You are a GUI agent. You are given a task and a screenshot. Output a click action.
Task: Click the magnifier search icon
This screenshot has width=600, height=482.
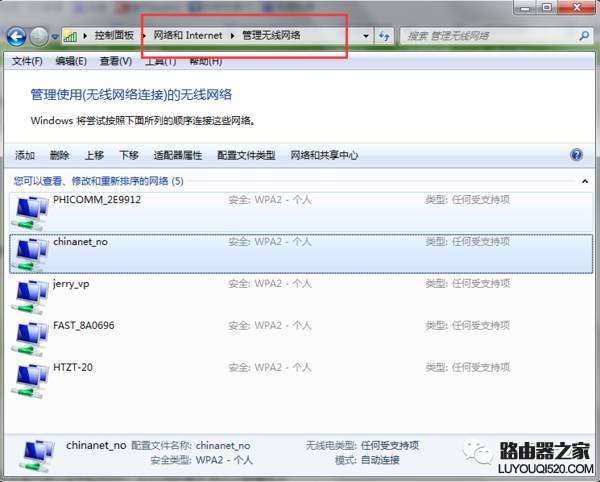[584, 36]
